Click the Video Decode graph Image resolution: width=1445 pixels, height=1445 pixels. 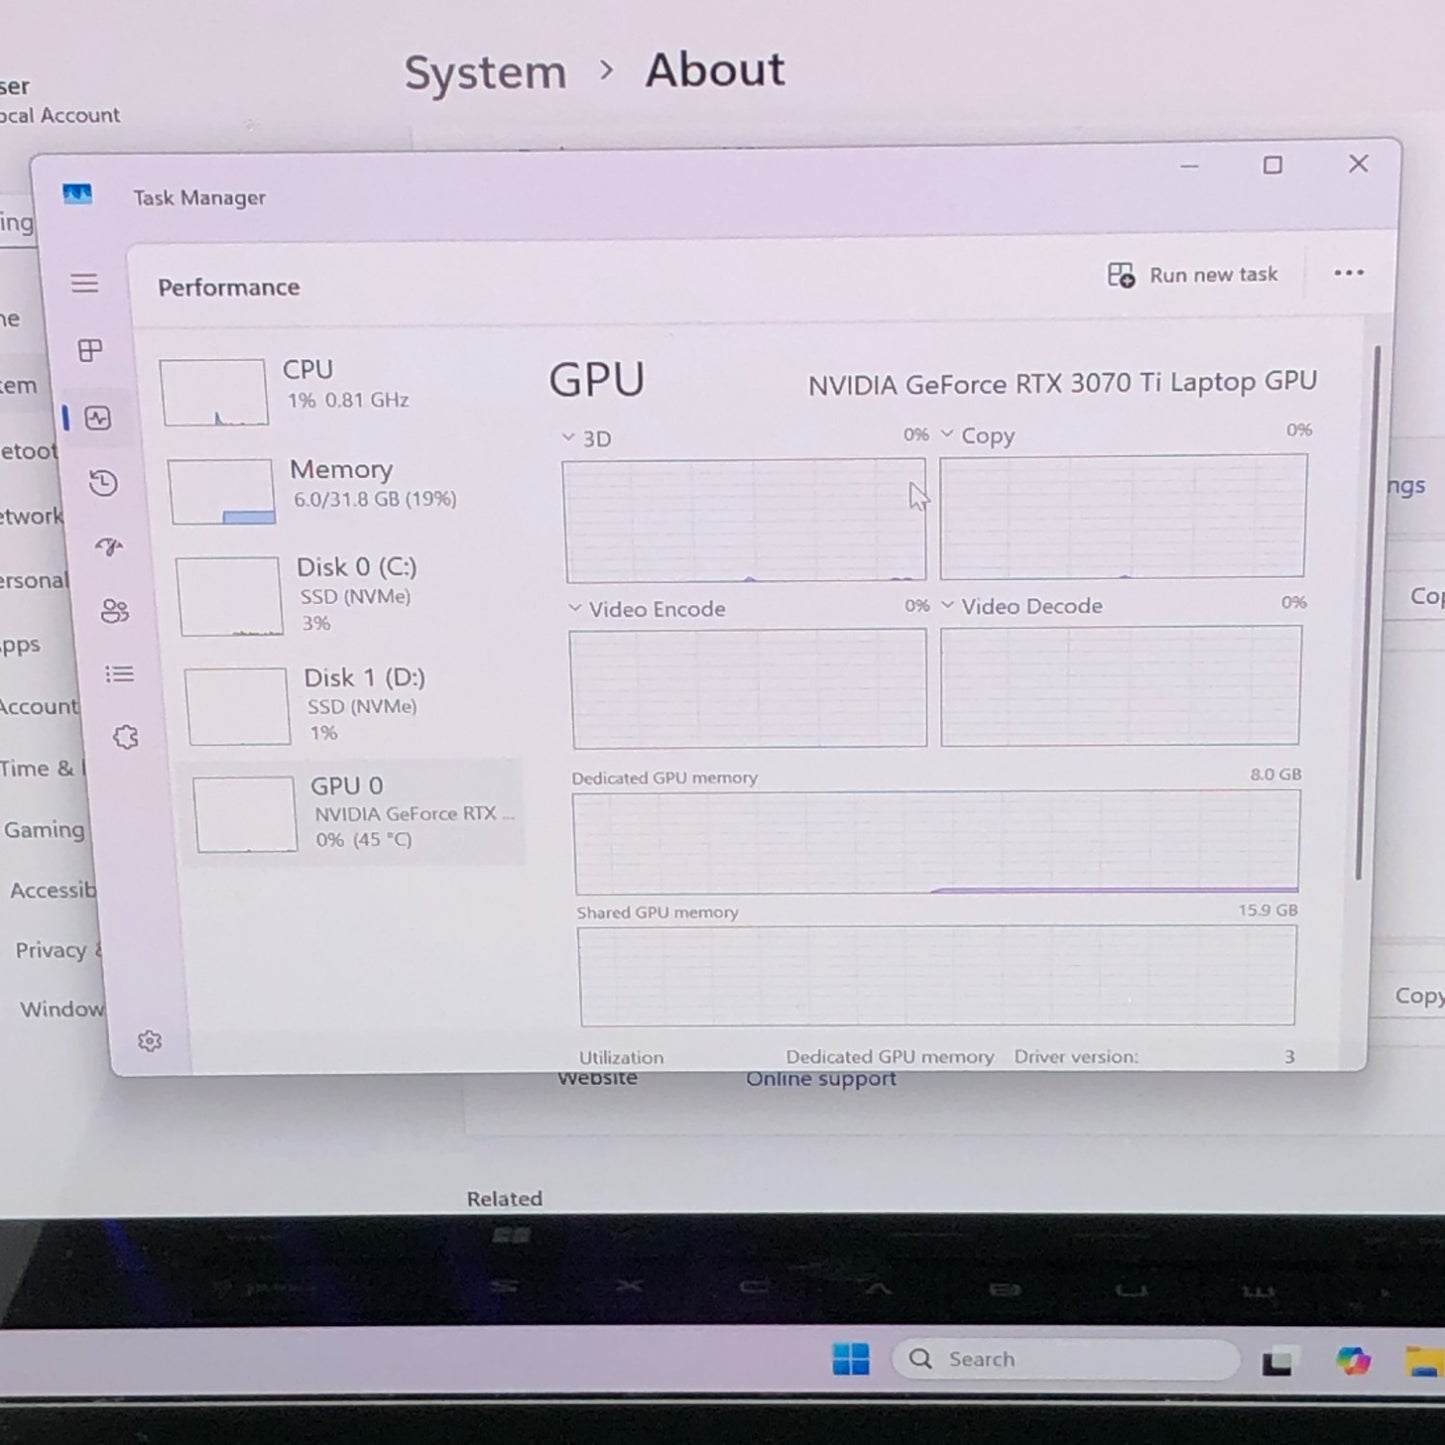[1121, 685]
